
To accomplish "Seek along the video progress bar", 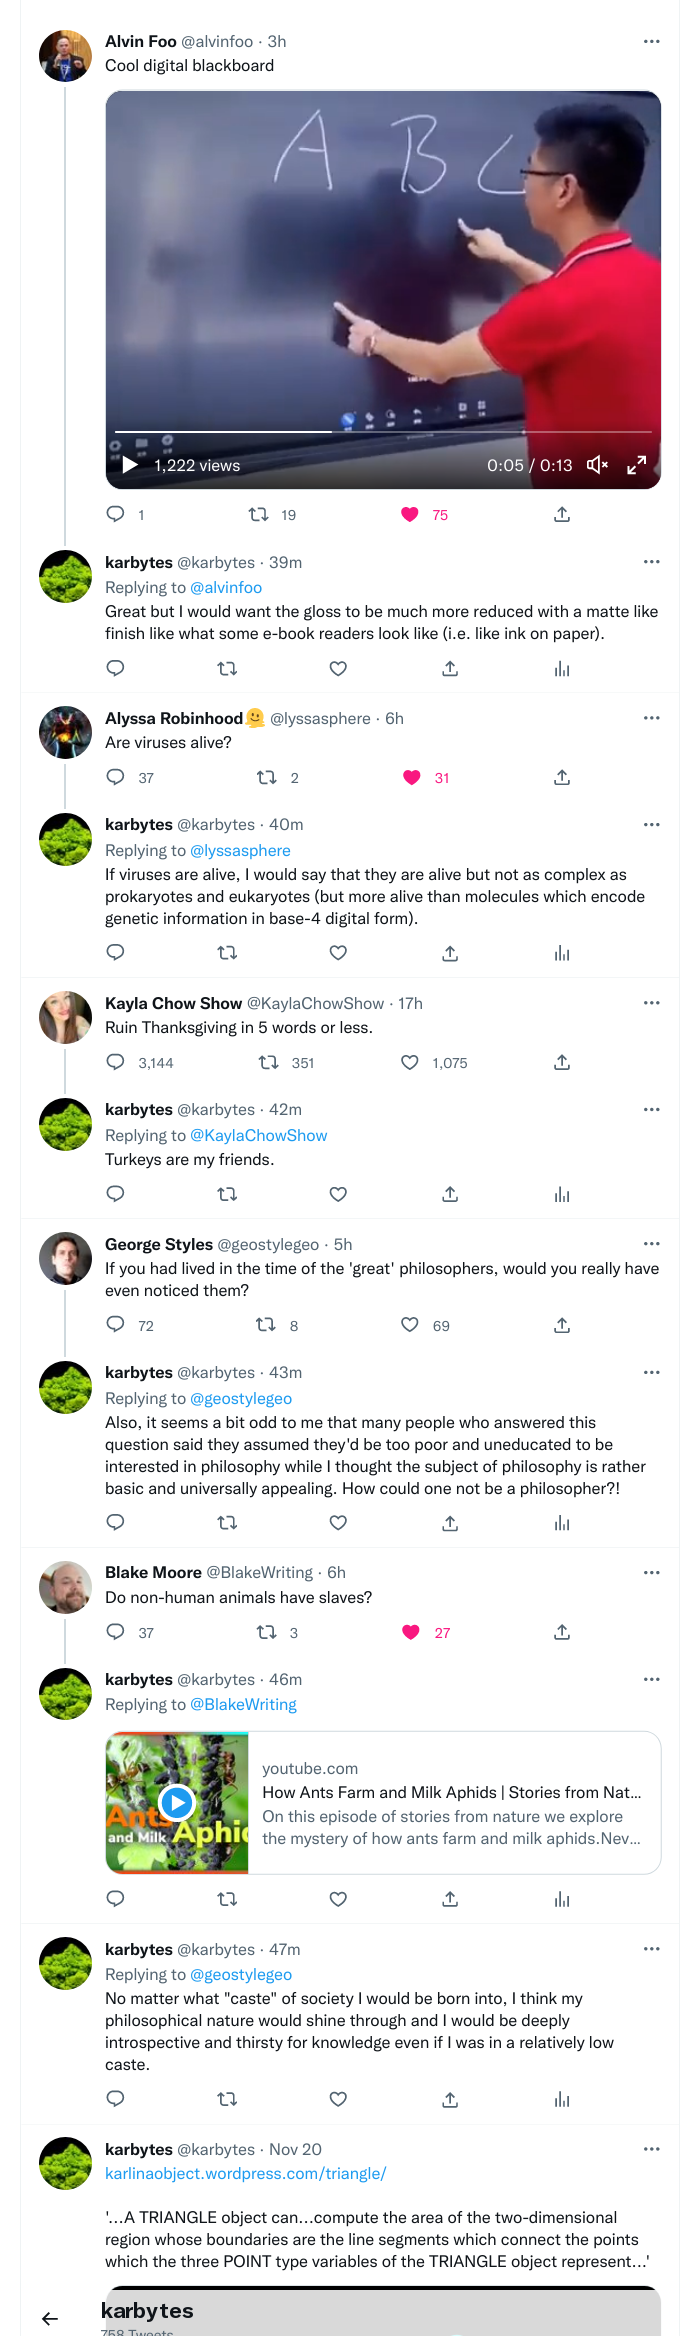I will [383, 432].
